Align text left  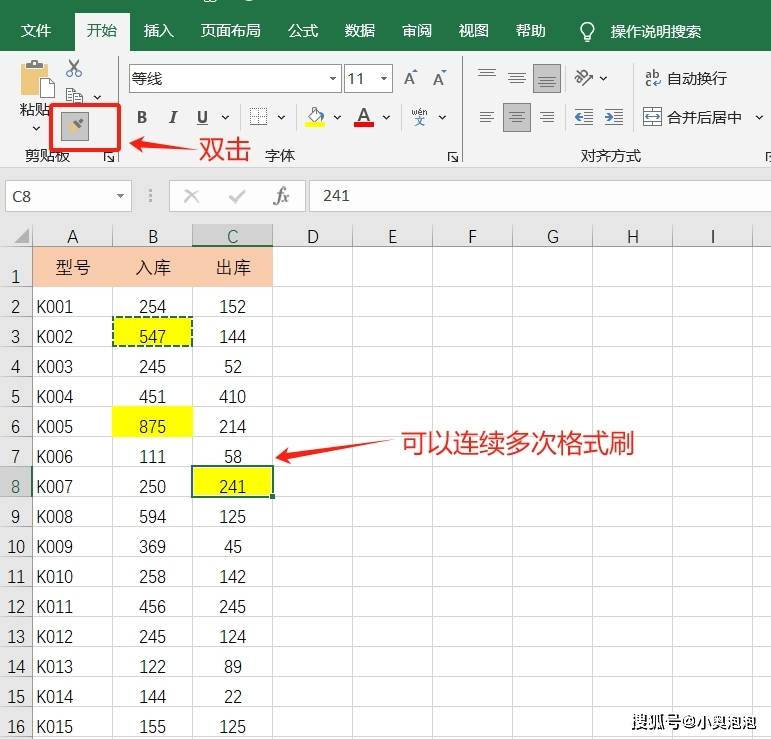pyautogui.click(x=487, y=117)
